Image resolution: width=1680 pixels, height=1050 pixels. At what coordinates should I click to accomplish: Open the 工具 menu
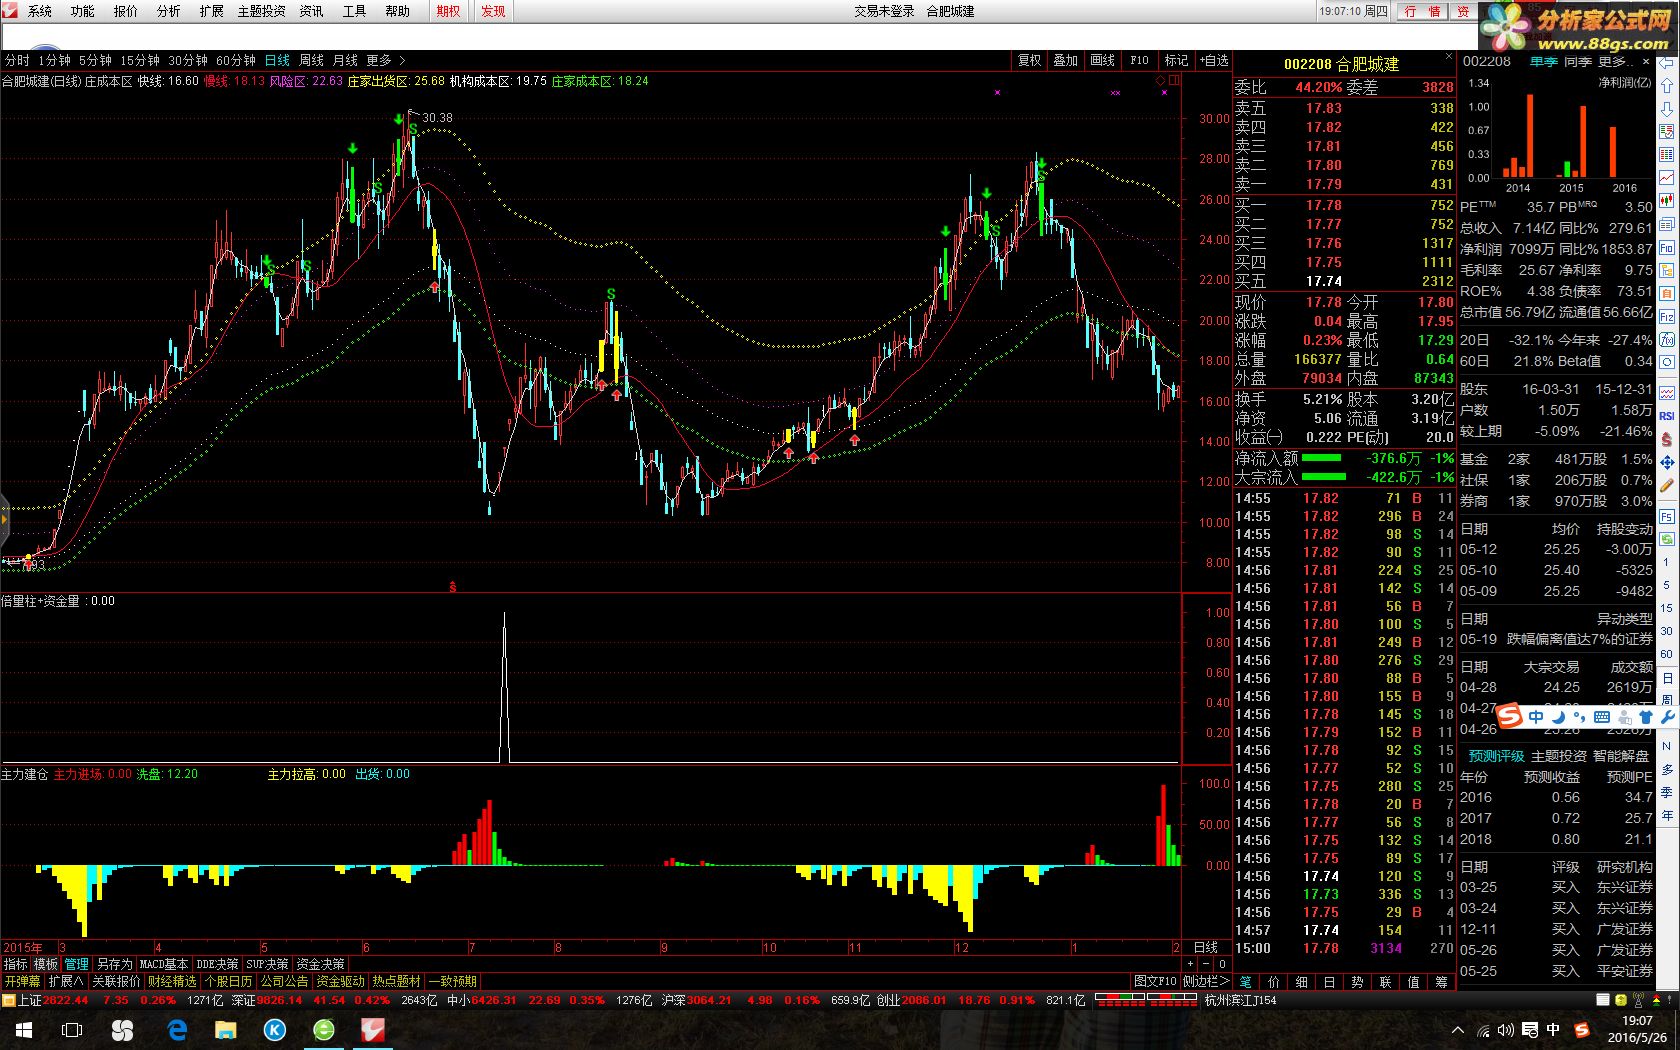coord(354,11)
